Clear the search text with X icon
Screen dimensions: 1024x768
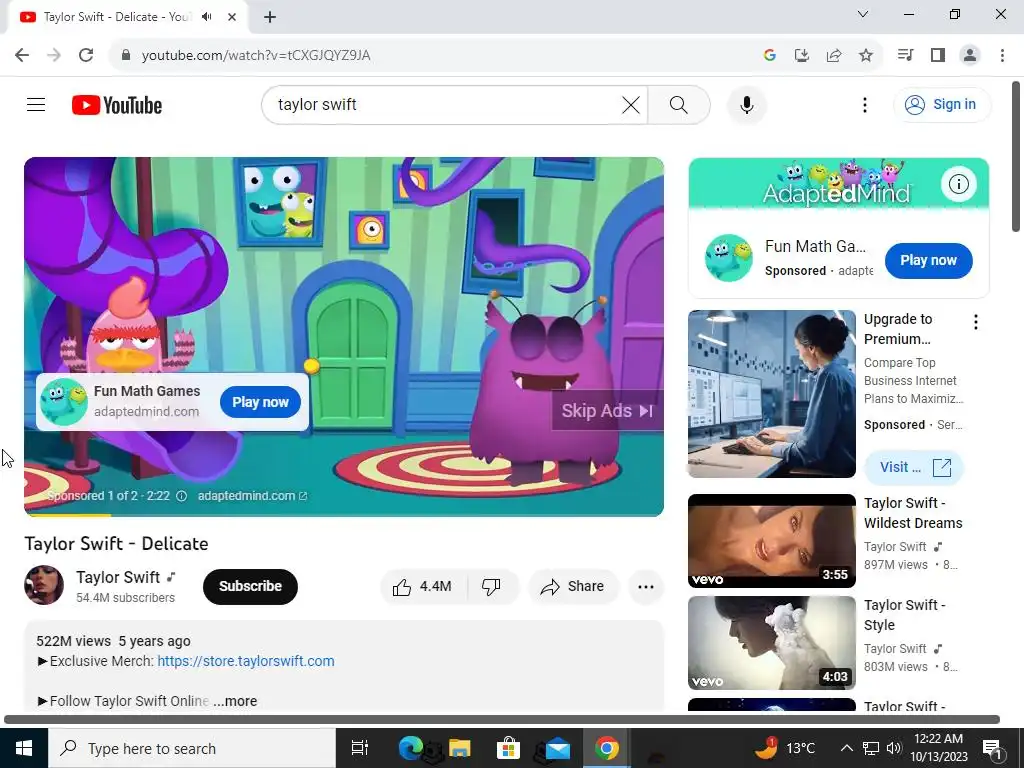coord(630,104)
